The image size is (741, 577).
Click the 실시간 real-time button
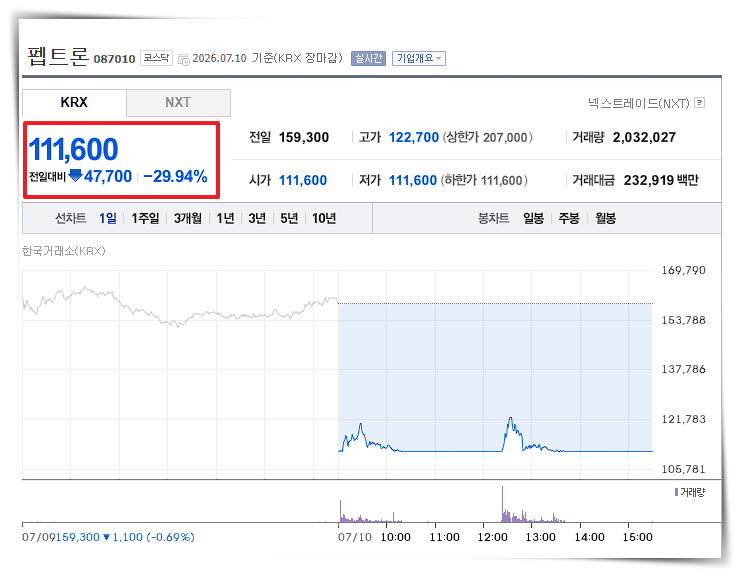click(x=368, y=58)
